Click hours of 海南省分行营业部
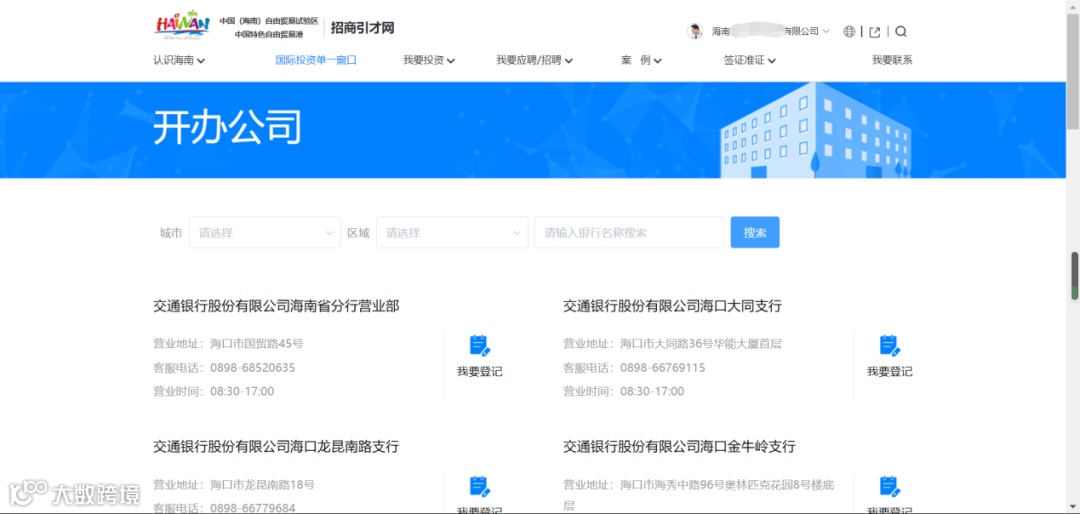Screen dimensions: 1080x514 pos(242,391)
